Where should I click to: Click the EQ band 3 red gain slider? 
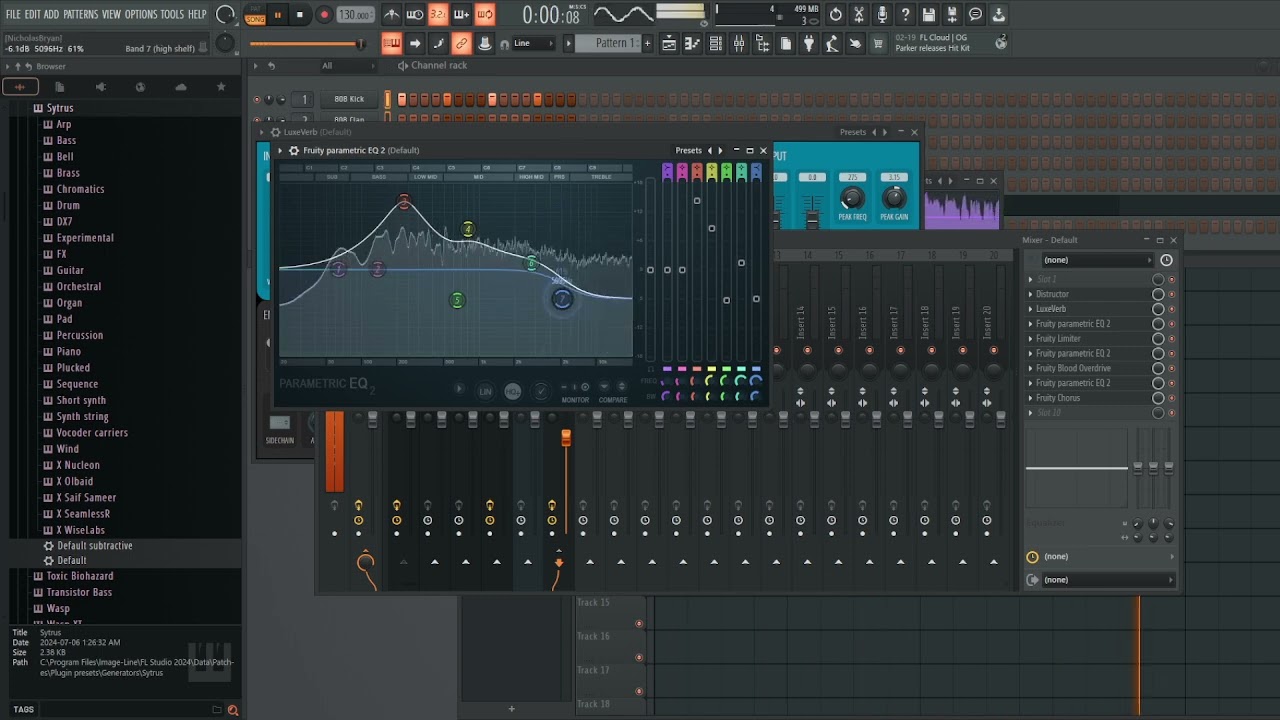pos(697,201)
